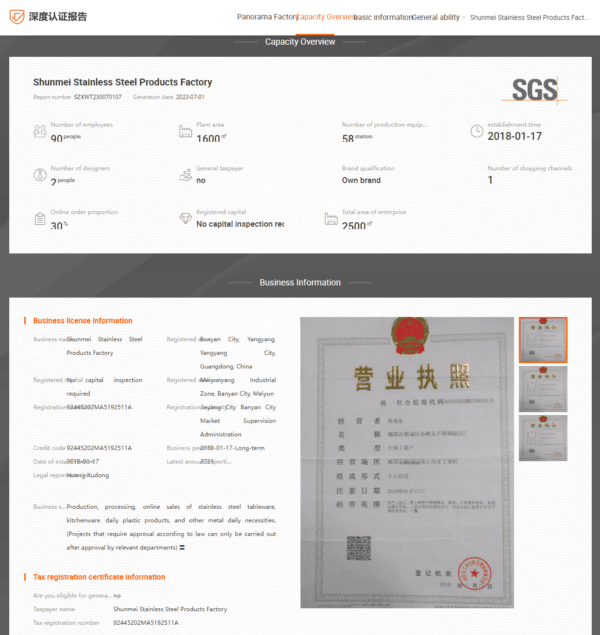The width and height of the screenshot is (600, 635).
Task: Click the Business license information heading
Action: coord(83,321)
